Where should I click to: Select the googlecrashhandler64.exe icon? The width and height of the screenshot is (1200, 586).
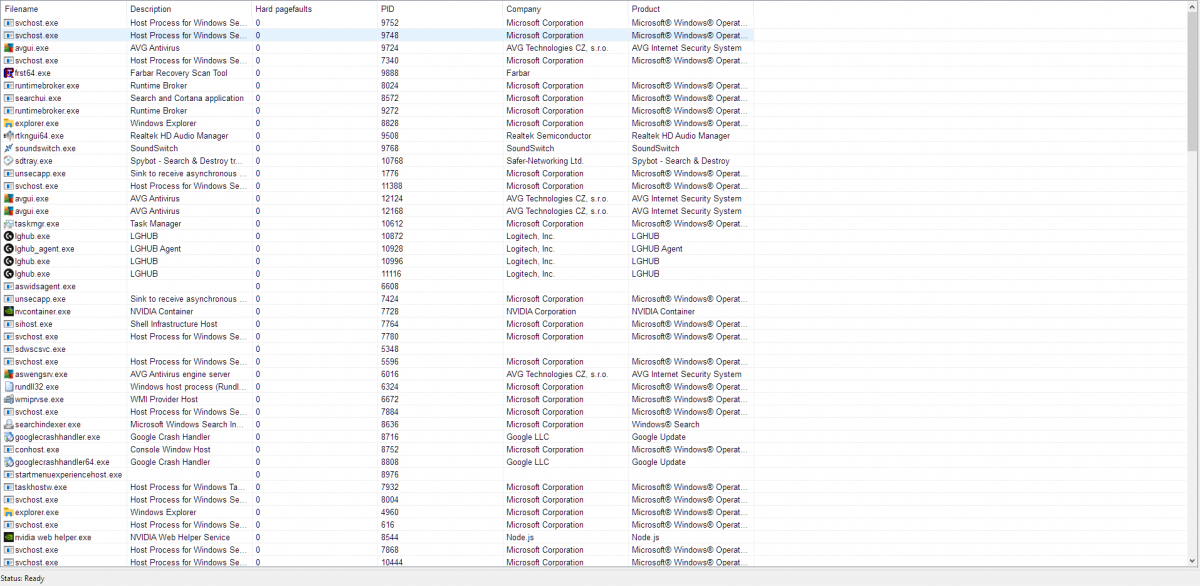click(9, 462)
